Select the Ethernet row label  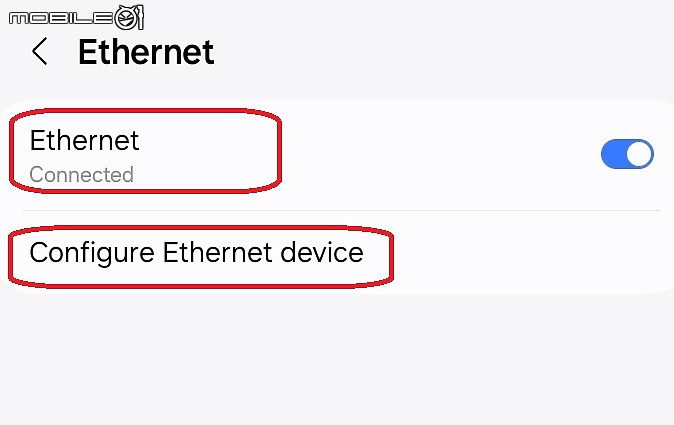pos(84,141)
